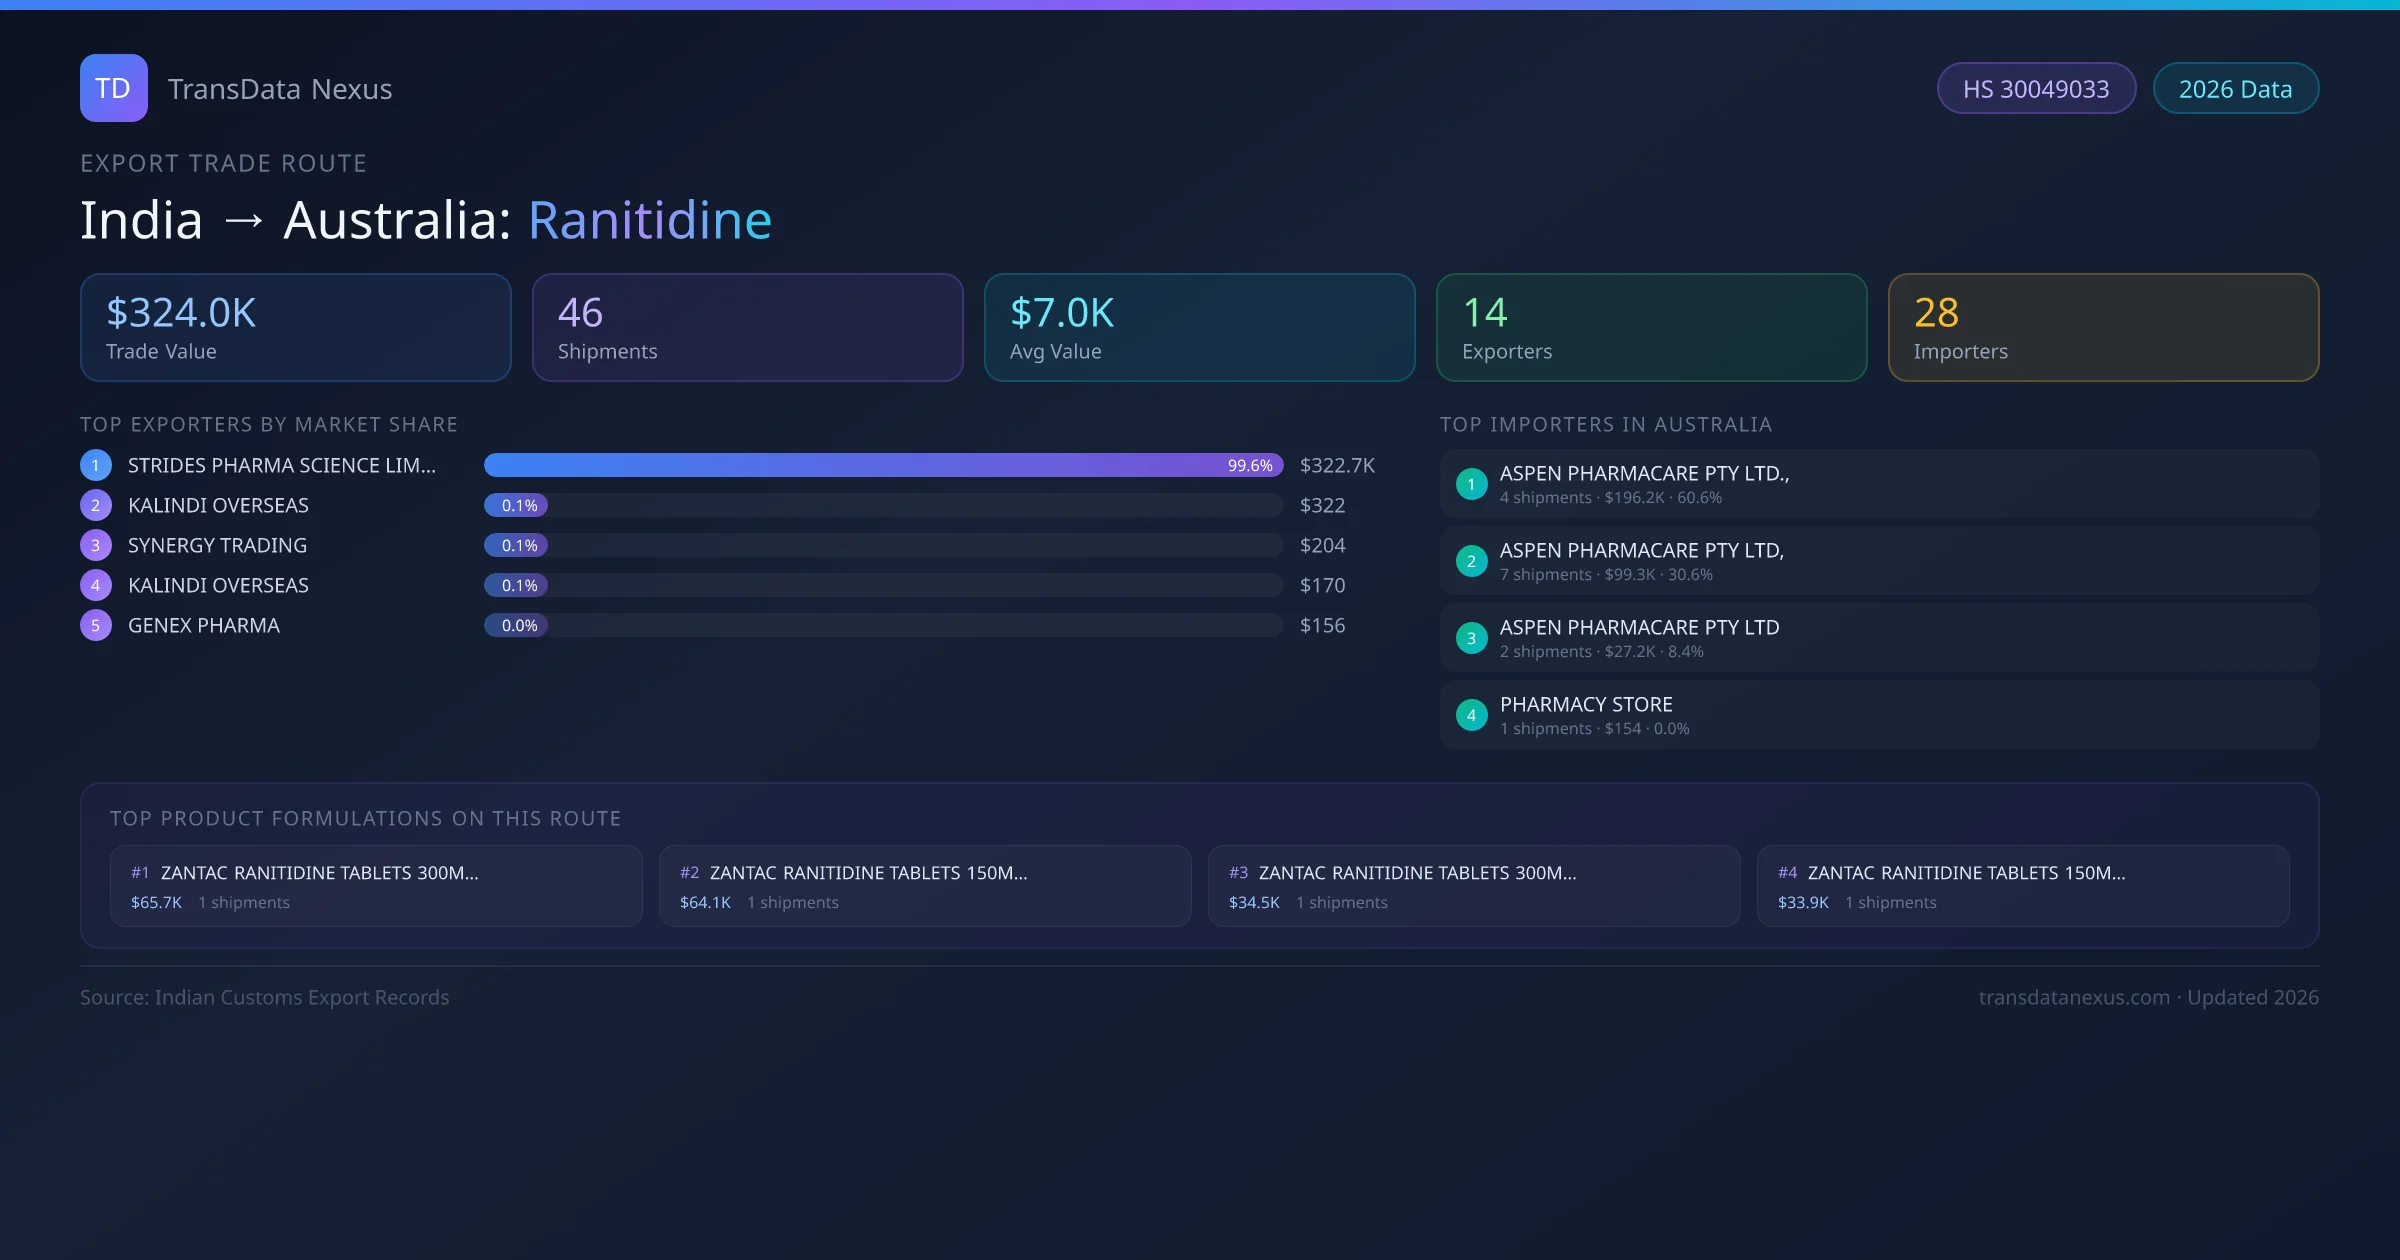The width and height of the screenshot is (2400, 1260).
Task: Click green rank 2 importer badge
Action: point(1471,561)
